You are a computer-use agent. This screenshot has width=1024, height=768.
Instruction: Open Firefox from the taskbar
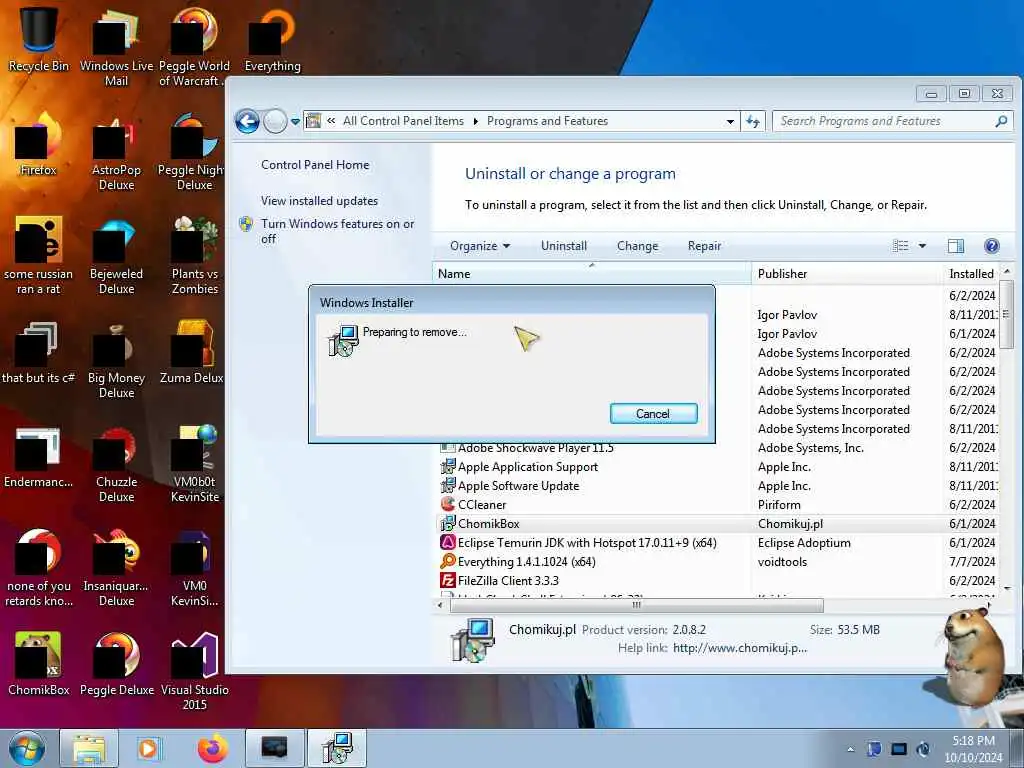point(212,748)
